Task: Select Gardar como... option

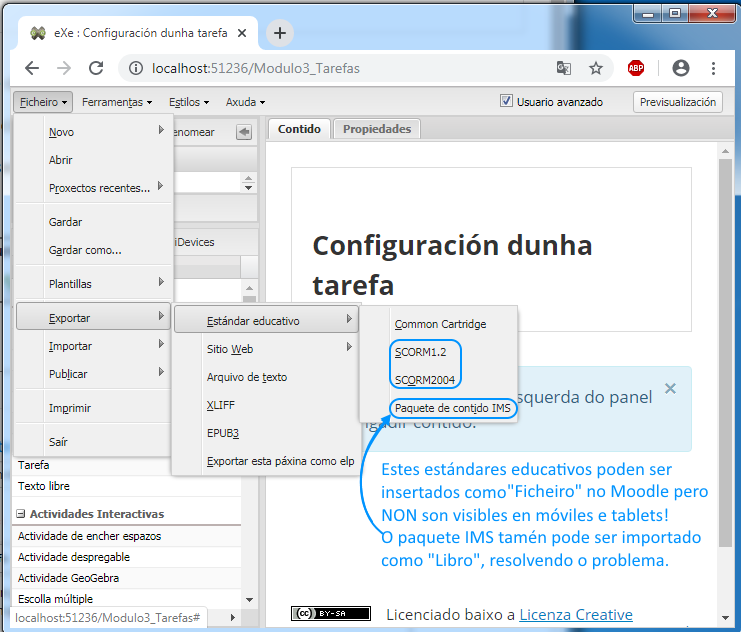Action: [93, 250]
